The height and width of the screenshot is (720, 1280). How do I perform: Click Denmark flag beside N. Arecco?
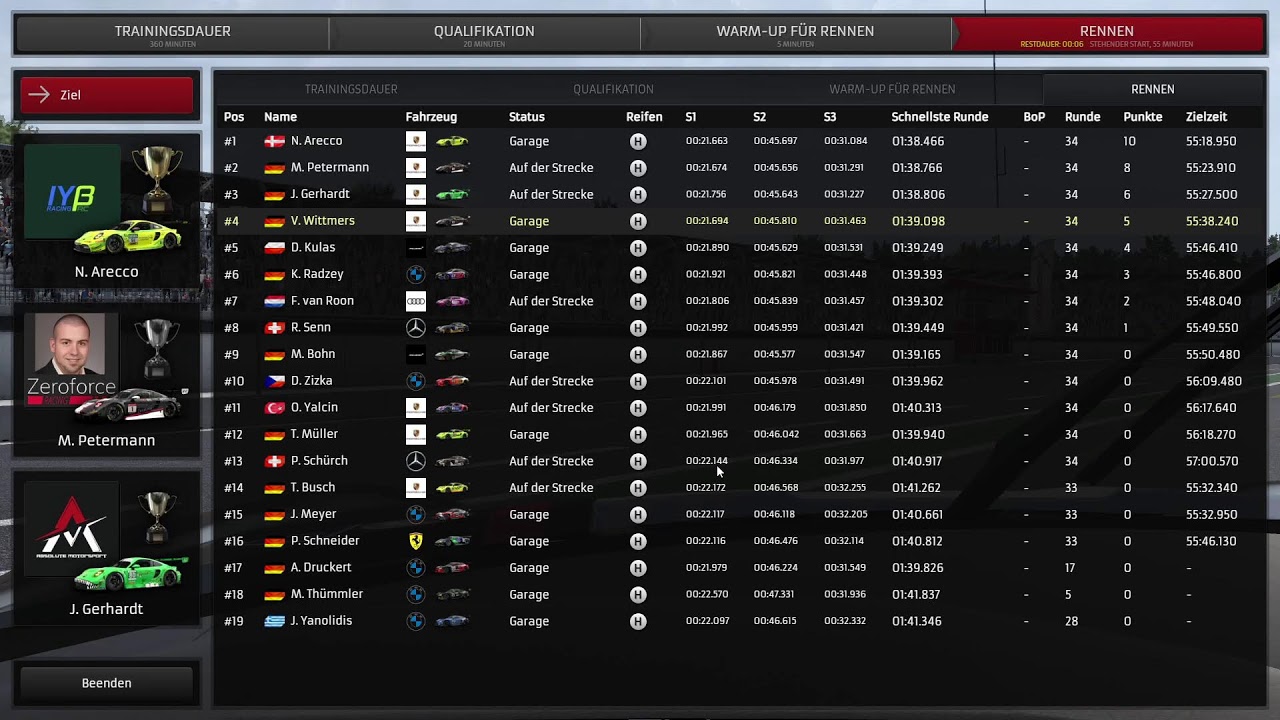(x=274, y=141)
